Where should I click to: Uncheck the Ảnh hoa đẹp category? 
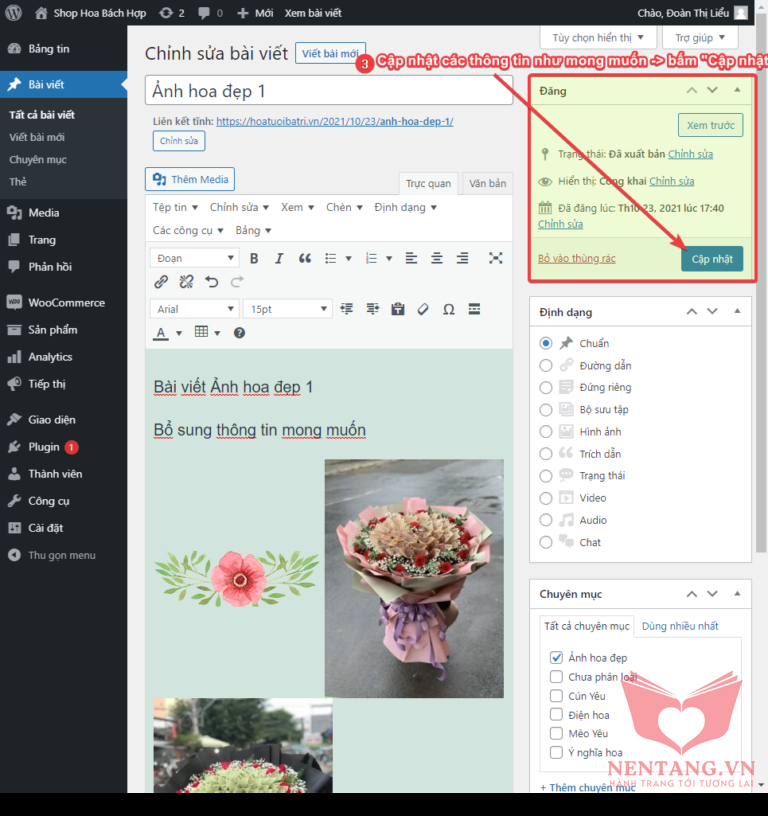click(x=556, y=658)
